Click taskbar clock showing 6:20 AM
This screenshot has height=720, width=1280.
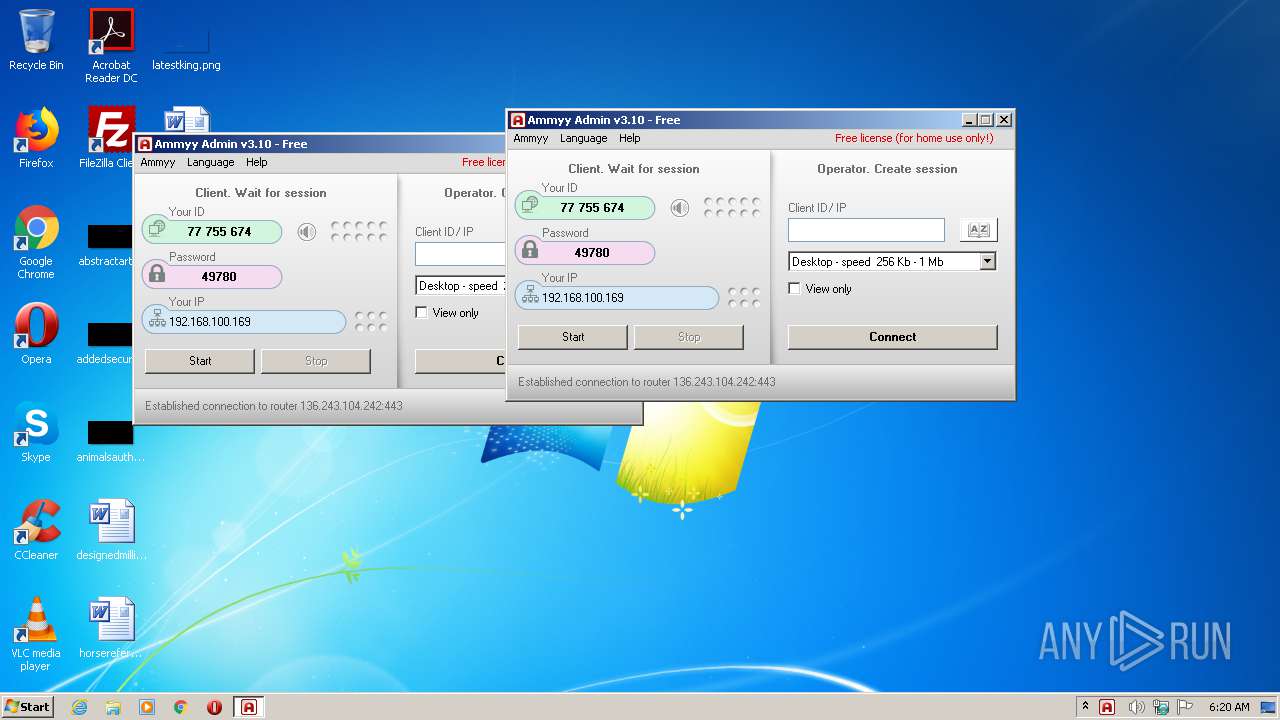[1229, 707]
